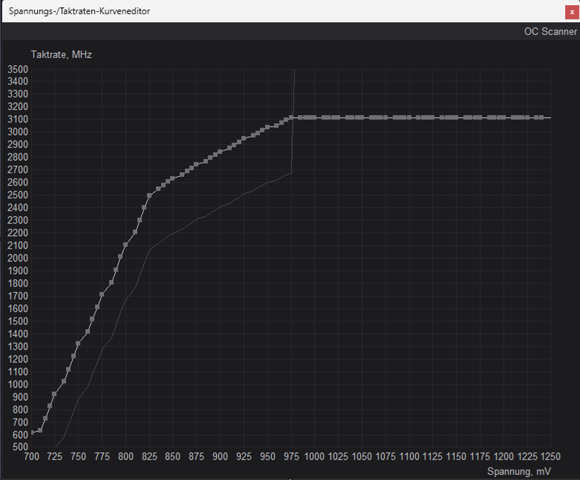This screenshot has width=580, height=480.
Task: Select the flat curve point at 1200 mV
Action: coord(503,118)
